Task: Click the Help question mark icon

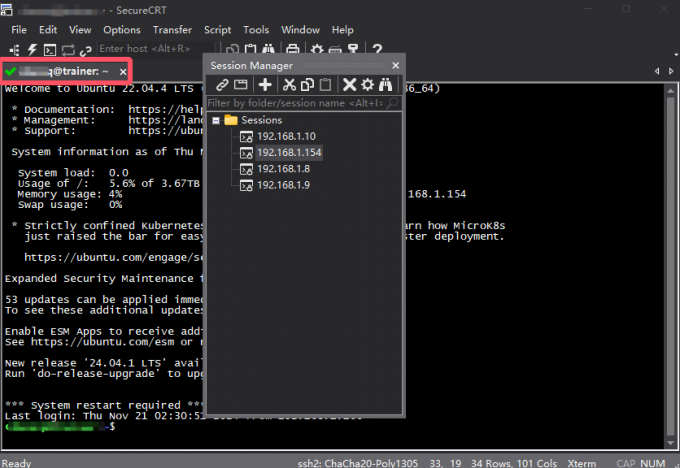Action: point(377,49)
